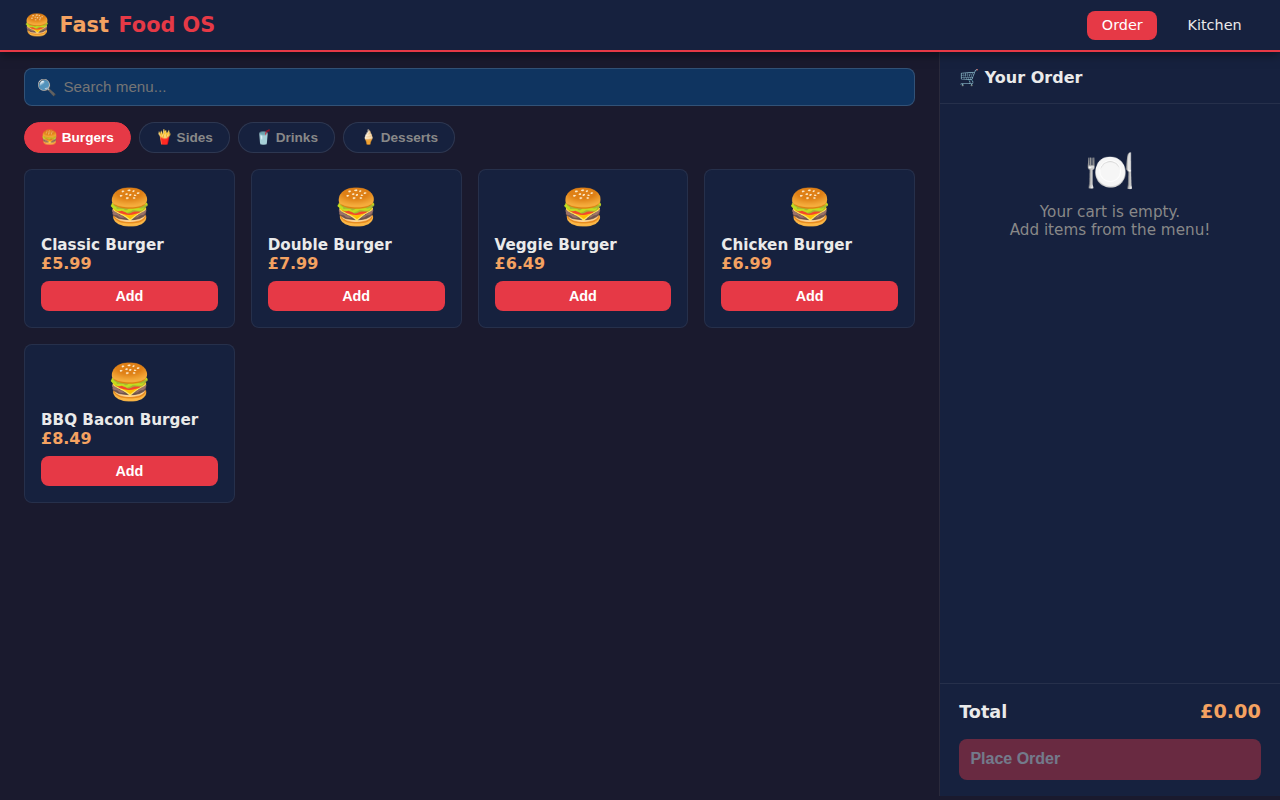Click the Classic Burger product image
The image size is (1280, 800).
pyautogui.click(x=129, y=206)
